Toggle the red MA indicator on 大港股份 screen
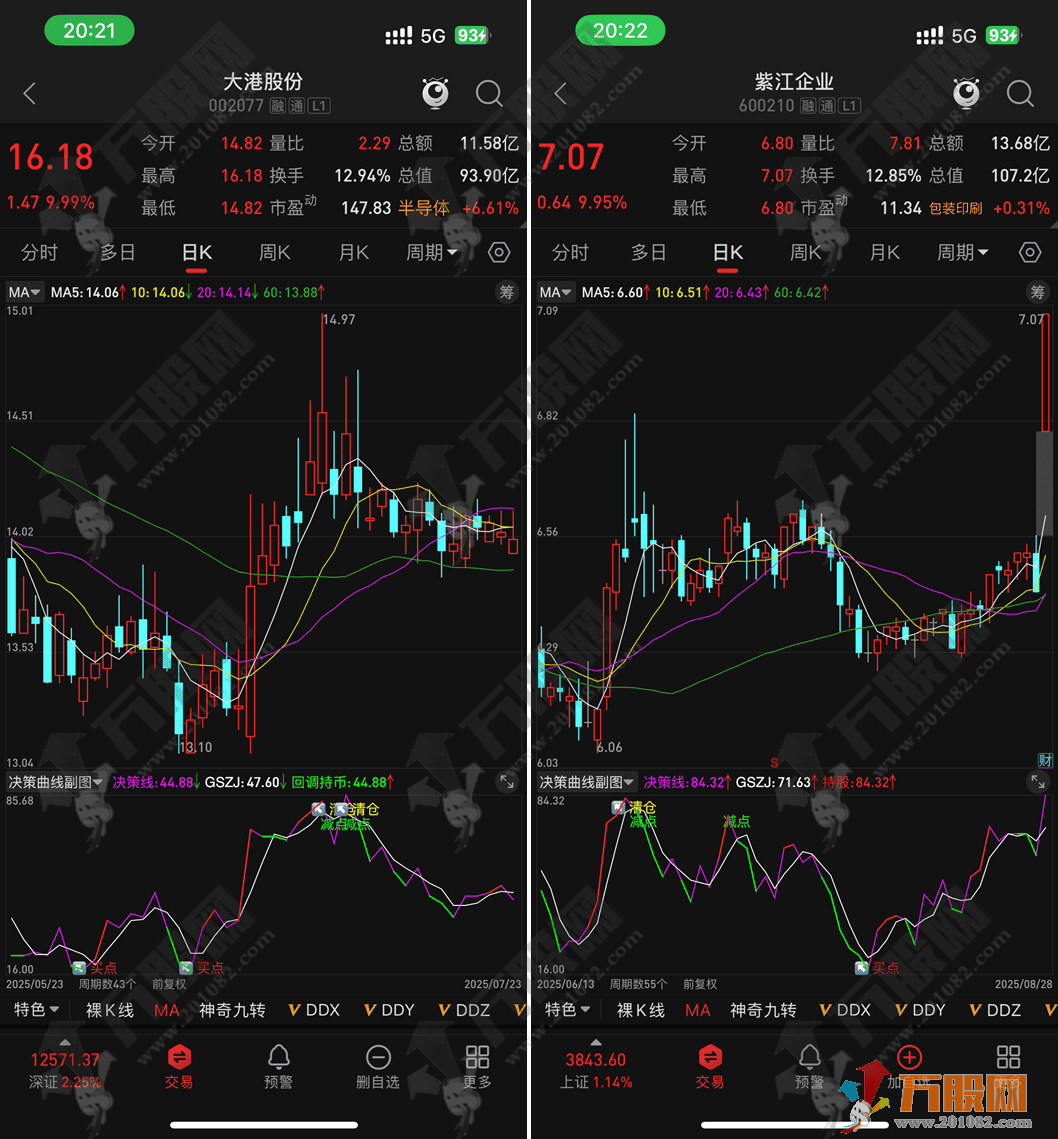The height and width of the screenshot is (1139, 1058). click(166, 1010)
